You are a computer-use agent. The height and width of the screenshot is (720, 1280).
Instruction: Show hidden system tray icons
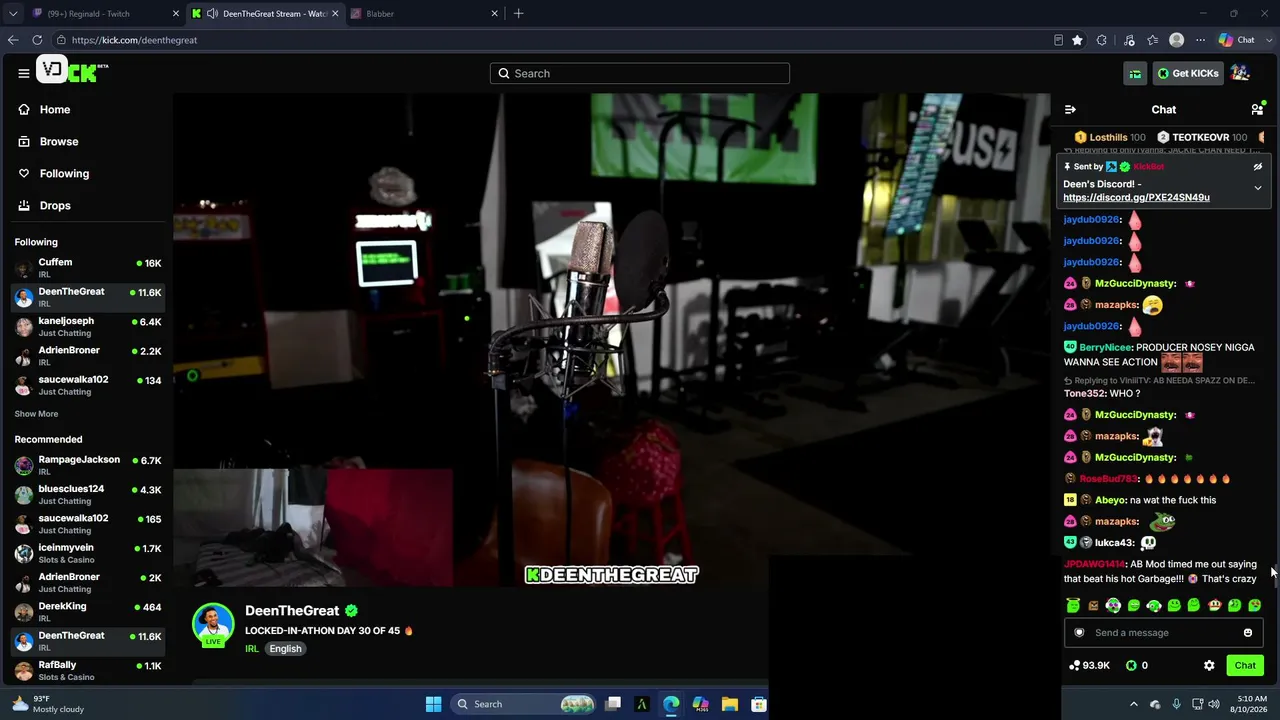(x=1133, y=704)
